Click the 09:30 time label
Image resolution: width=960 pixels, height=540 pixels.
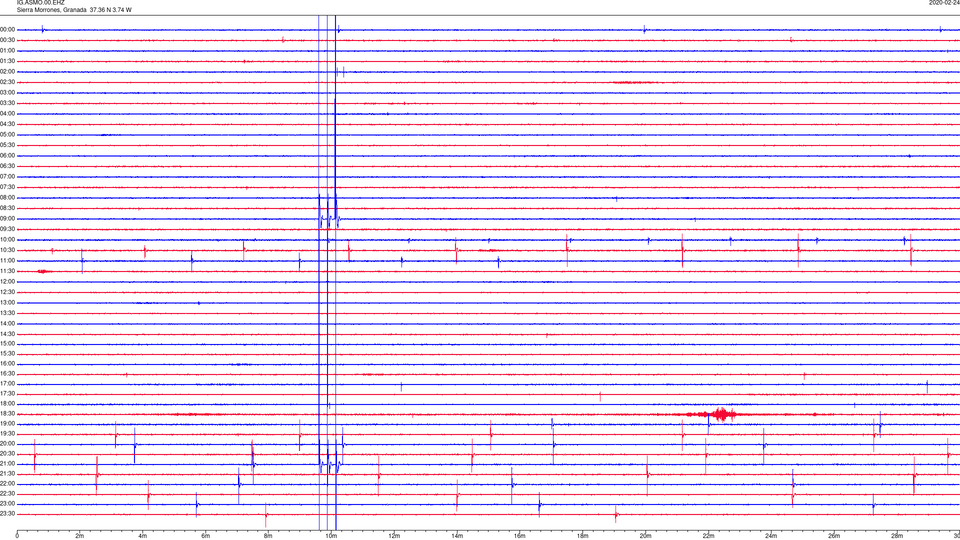[8, 230]
